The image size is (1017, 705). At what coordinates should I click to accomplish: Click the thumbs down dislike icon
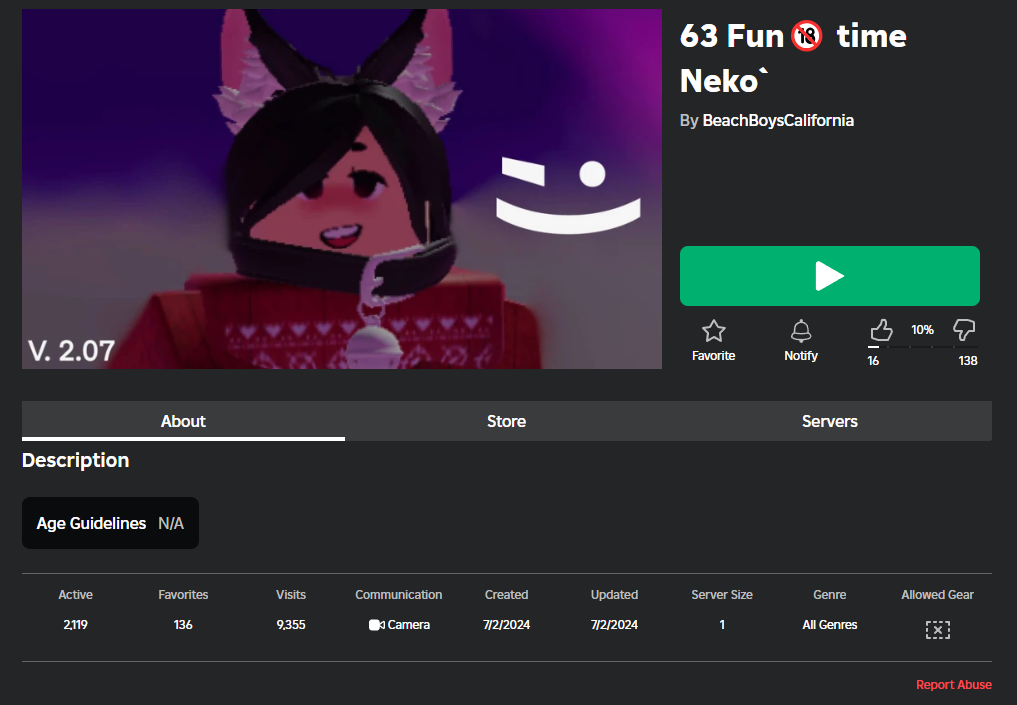point(964,330)
